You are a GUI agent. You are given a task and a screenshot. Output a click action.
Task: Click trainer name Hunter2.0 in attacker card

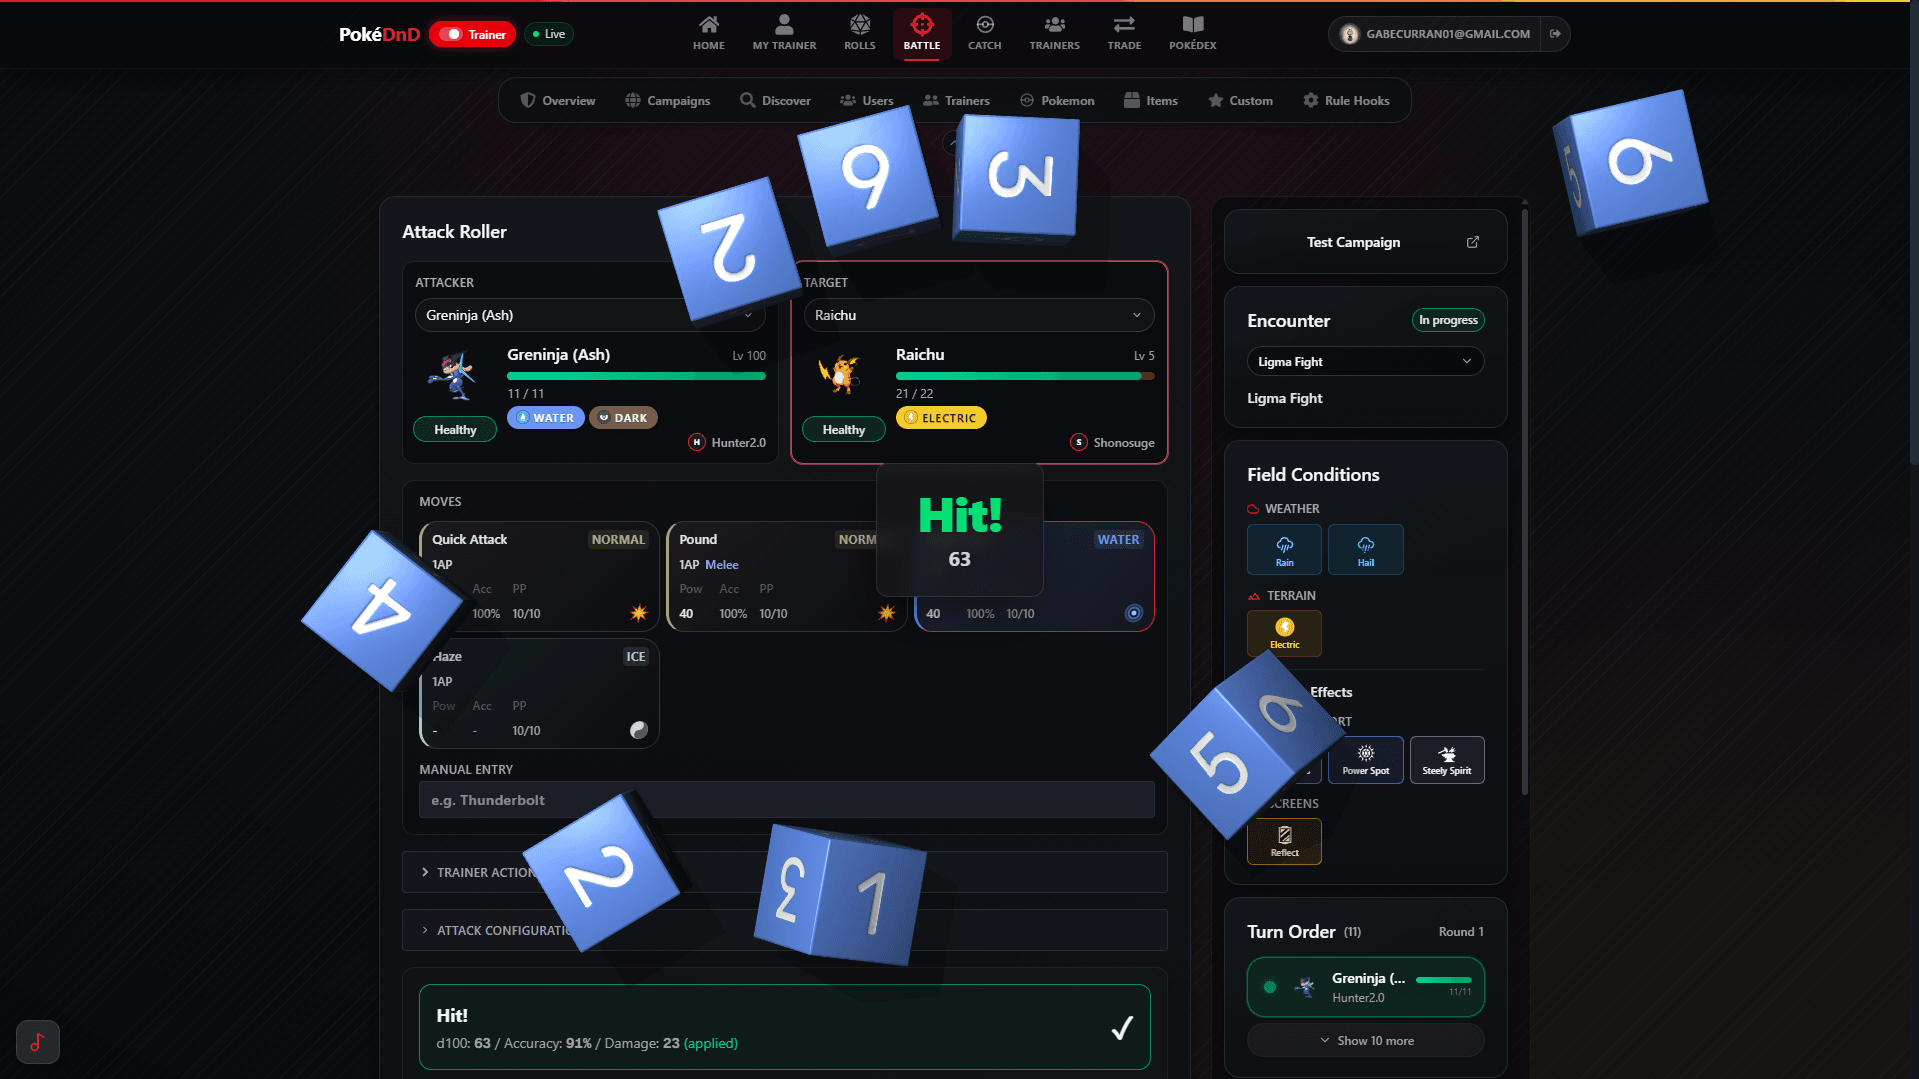coord(738,443)
